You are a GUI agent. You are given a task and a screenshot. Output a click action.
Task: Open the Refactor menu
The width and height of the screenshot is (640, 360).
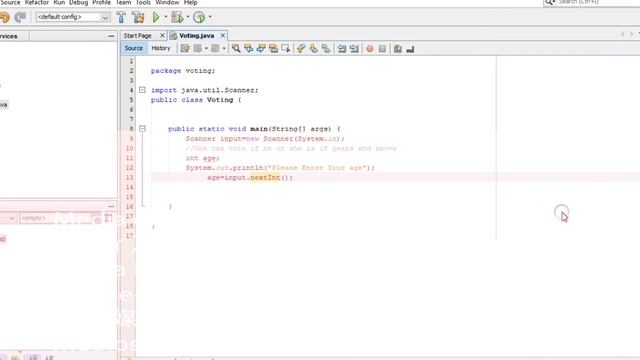click(37, 2)
